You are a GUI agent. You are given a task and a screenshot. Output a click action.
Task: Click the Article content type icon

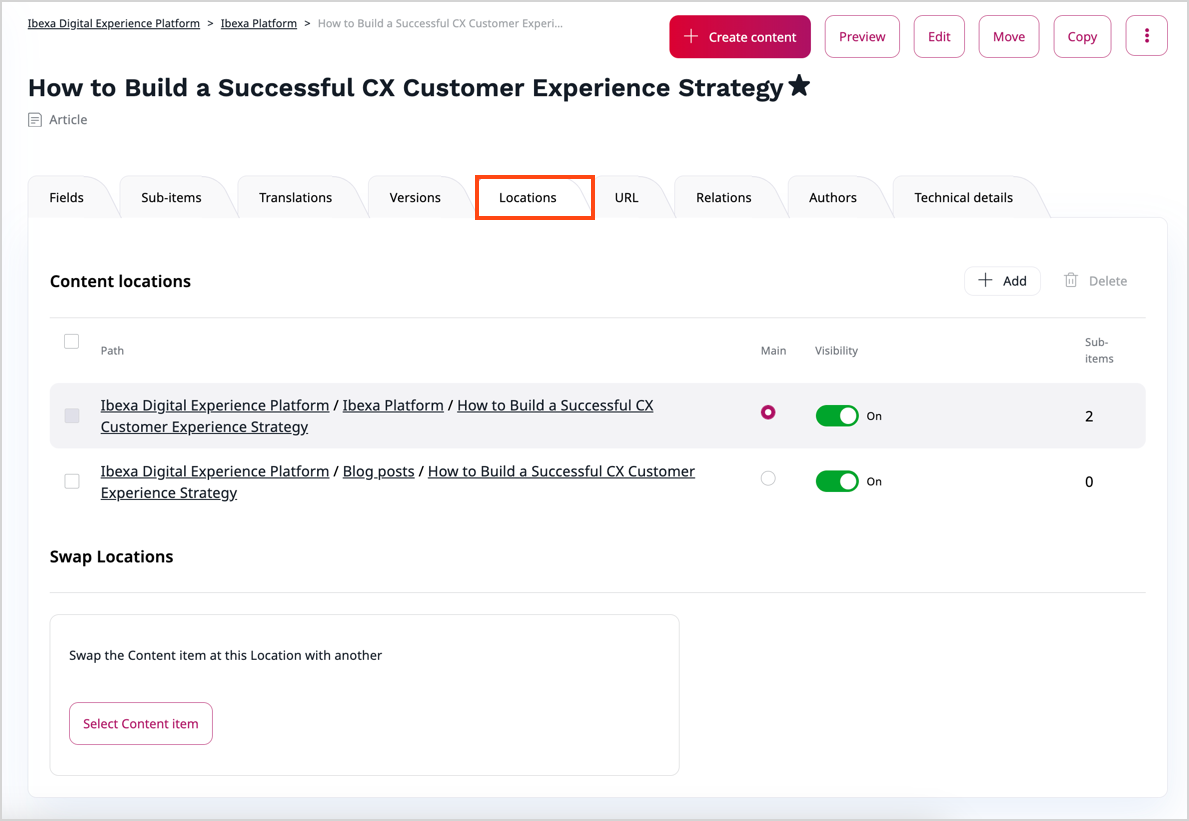35,120
